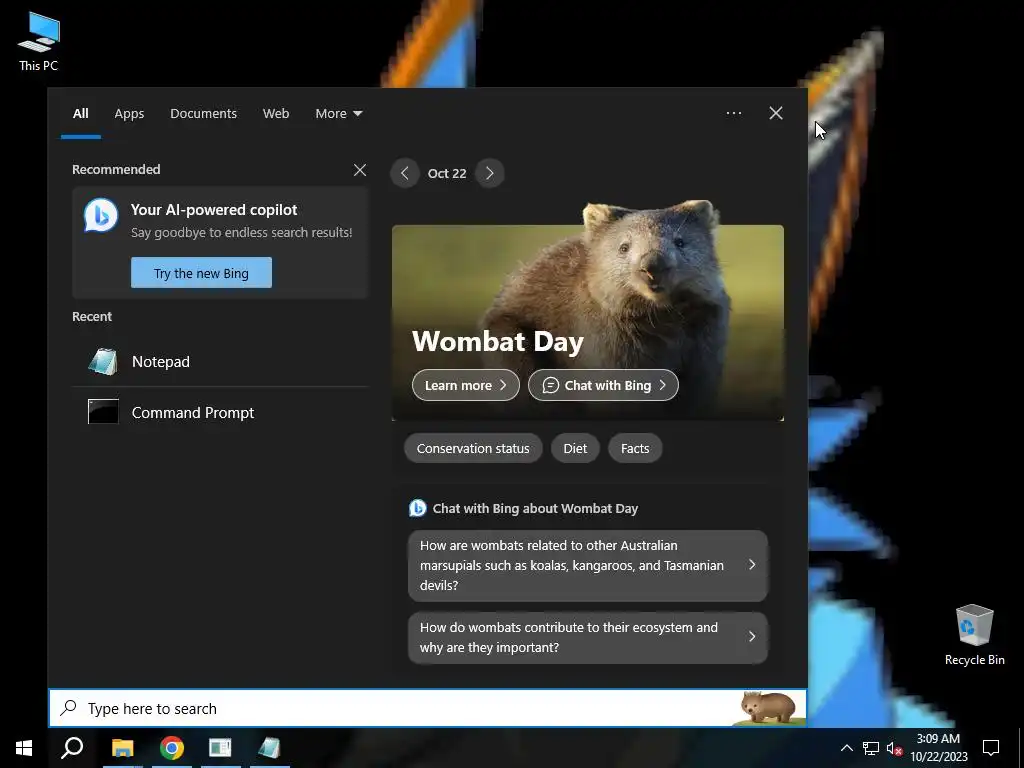Screen dimensions: 1024x768
Task: Launch Google Chrome from the taskbar
Action: [x=171, y=748]
